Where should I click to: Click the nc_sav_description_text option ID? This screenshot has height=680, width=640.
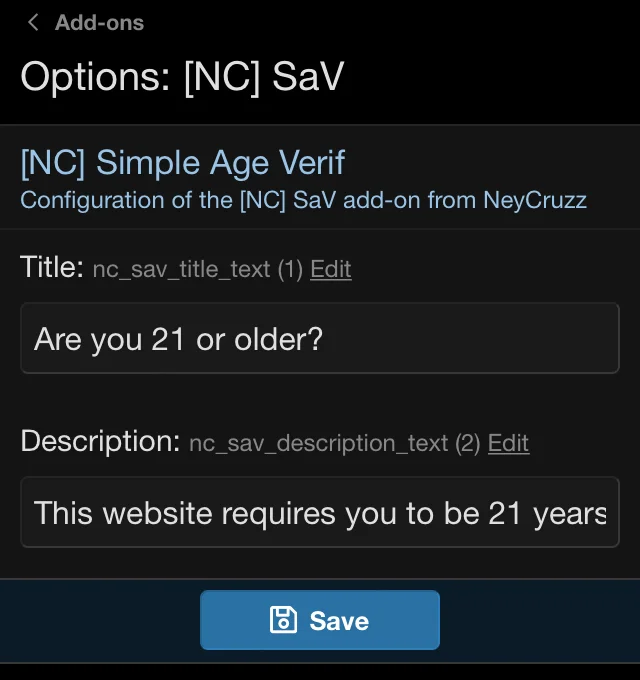(318, 443)
